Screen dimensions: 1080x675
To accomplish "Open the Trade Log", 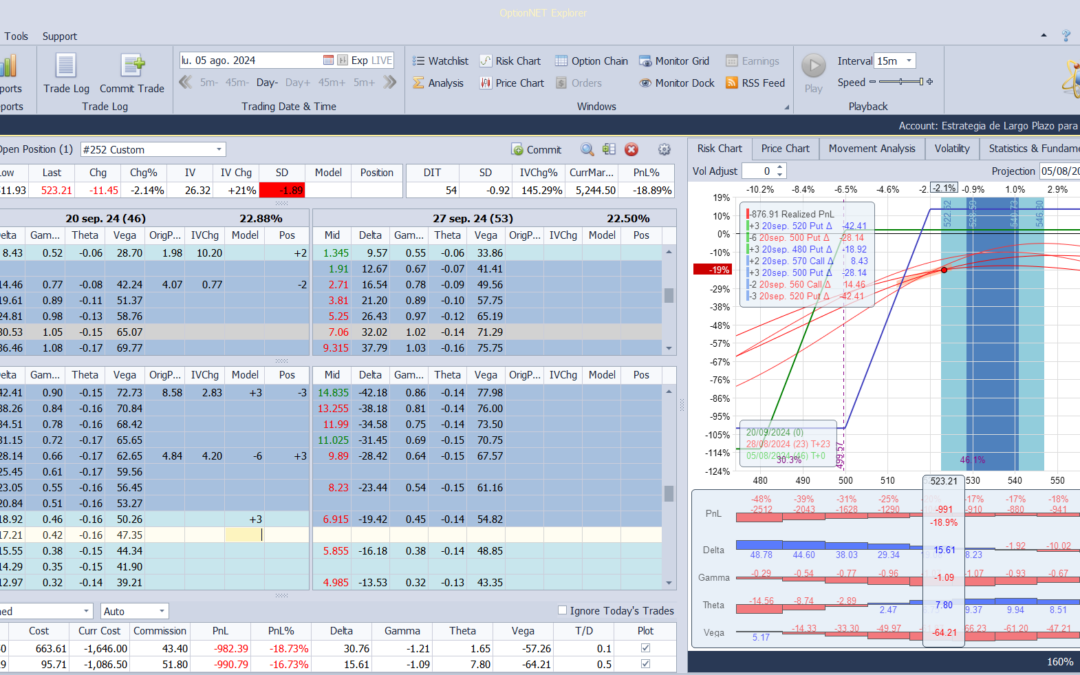I will click(x=66, y=73).
